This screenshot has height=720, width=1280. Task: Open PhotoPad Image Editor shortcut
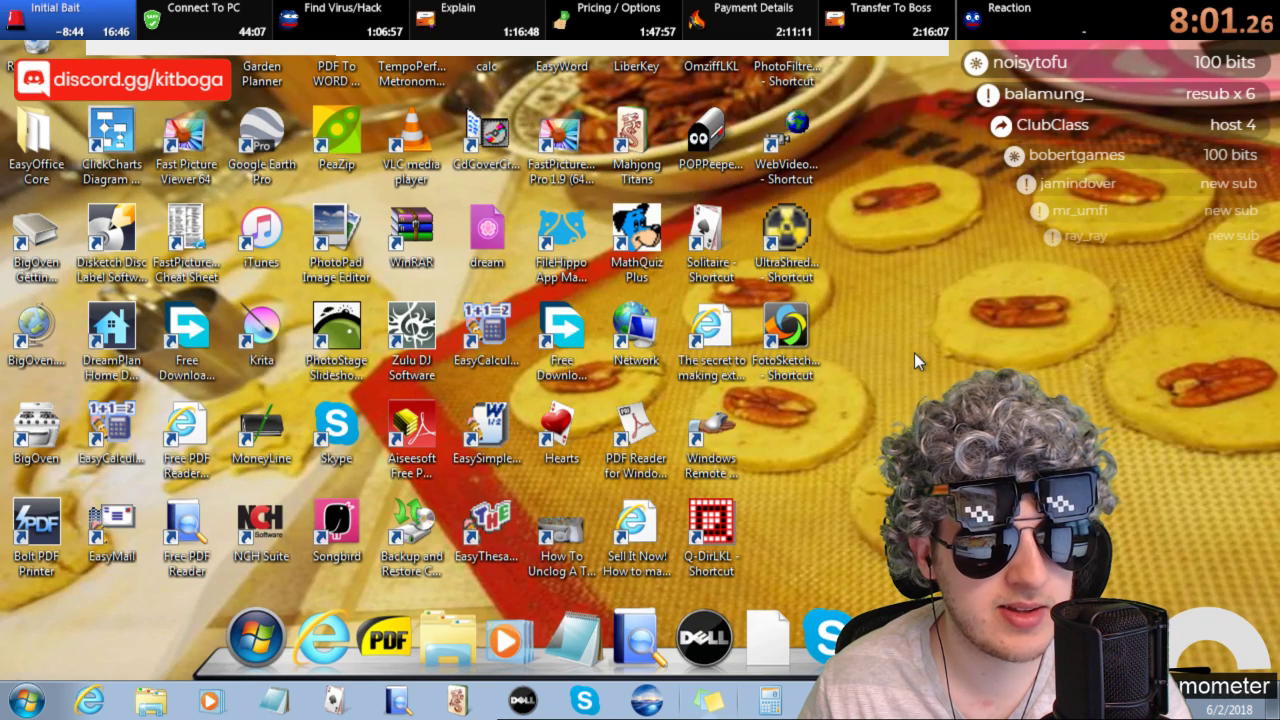point(336,229)
